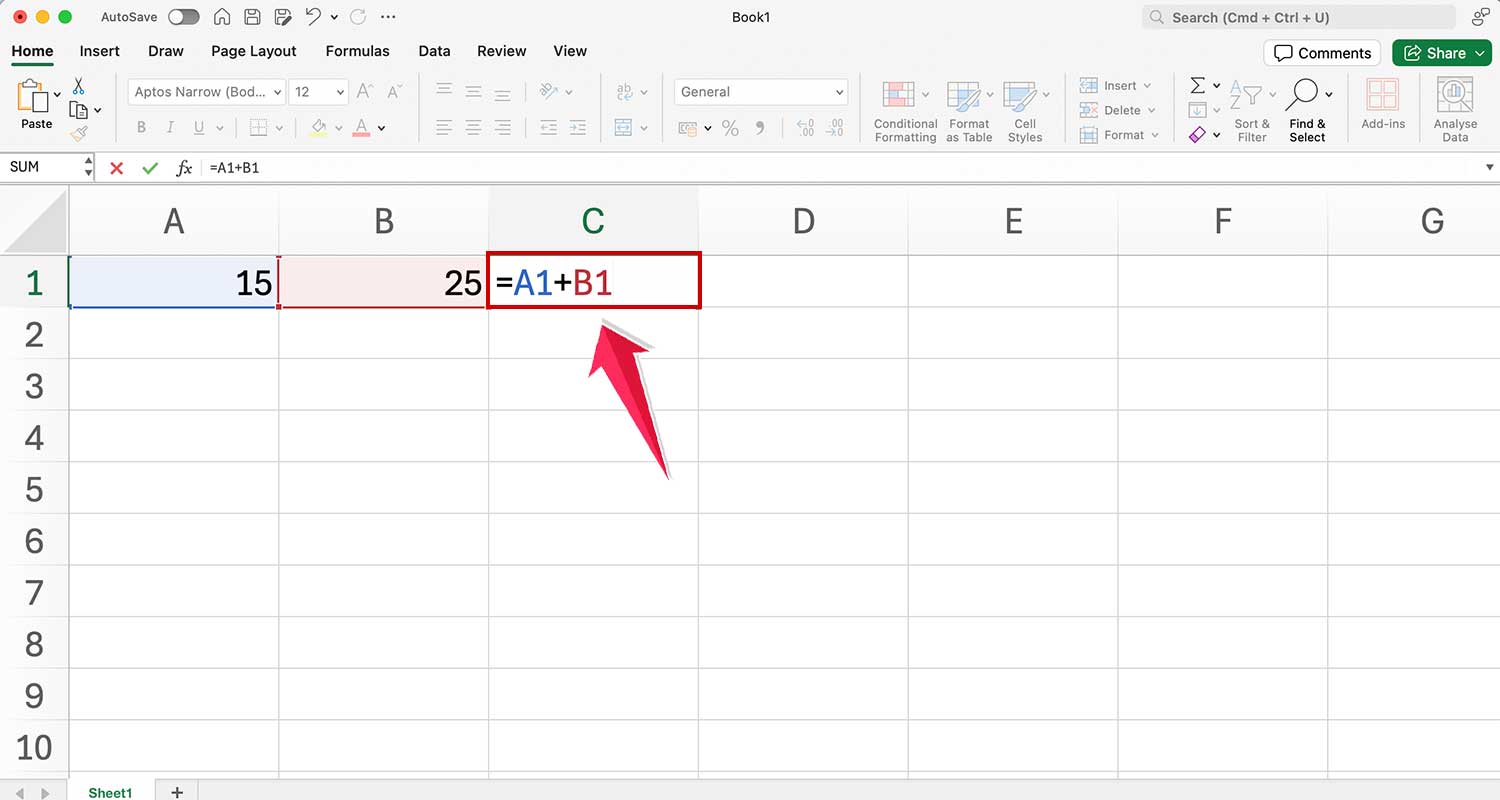The width and height of the screenshot is (1500, 800).
Task: Confirm formula with the green checkmark
Action: 150,168
